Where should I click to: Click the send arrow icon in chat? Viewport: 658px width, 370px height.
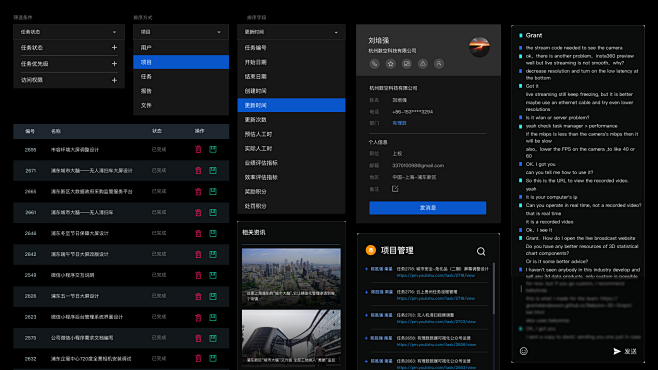pos(616,352)
